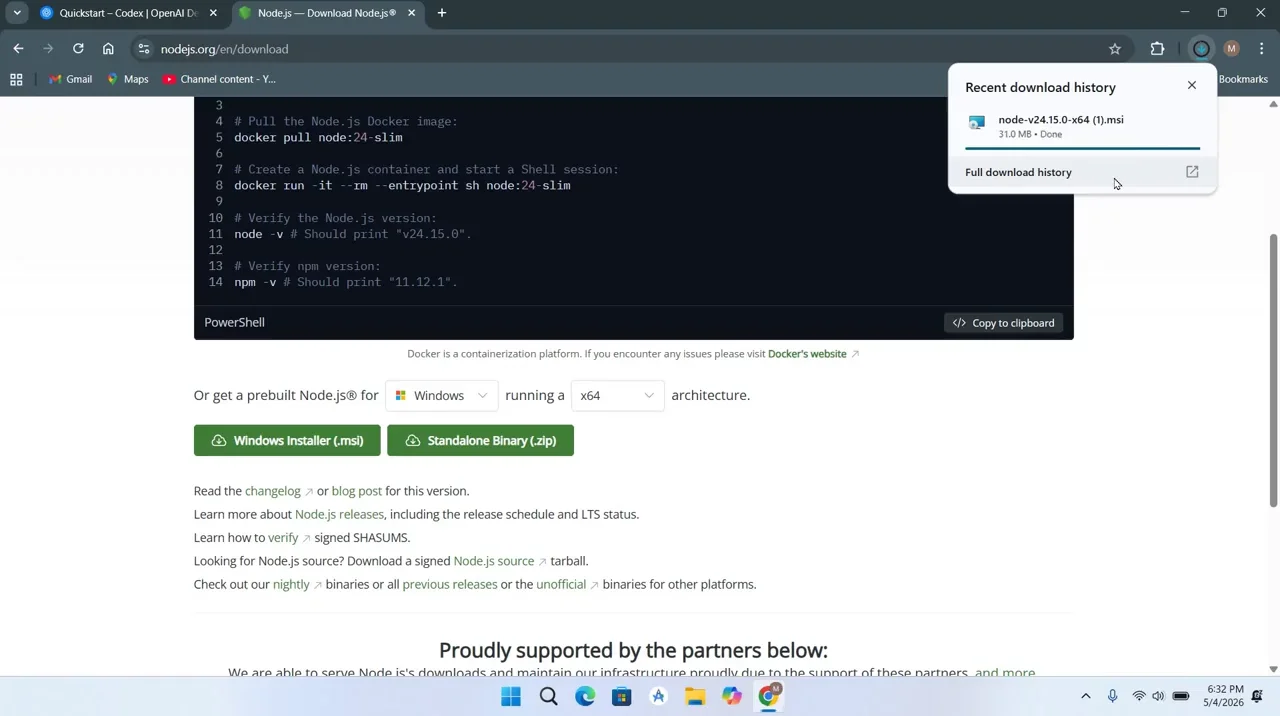Open Chrome three-dot menu
Screen dimensions: 1280x716
pos(1261,48)
